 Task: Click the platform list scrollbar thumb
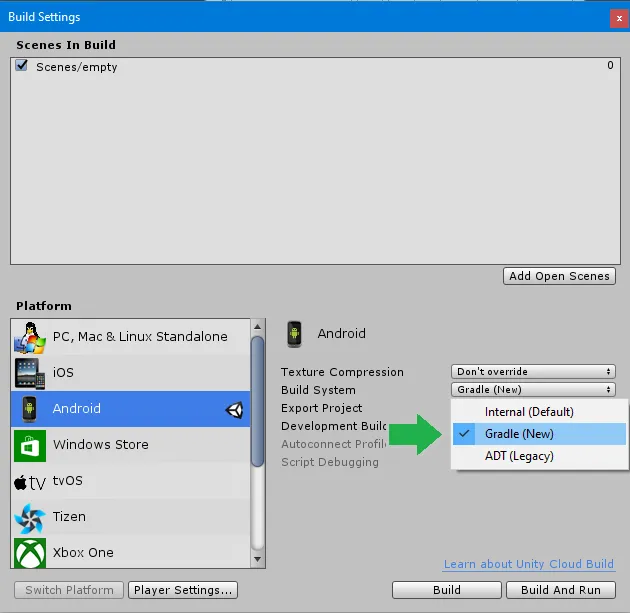[258, 402]
